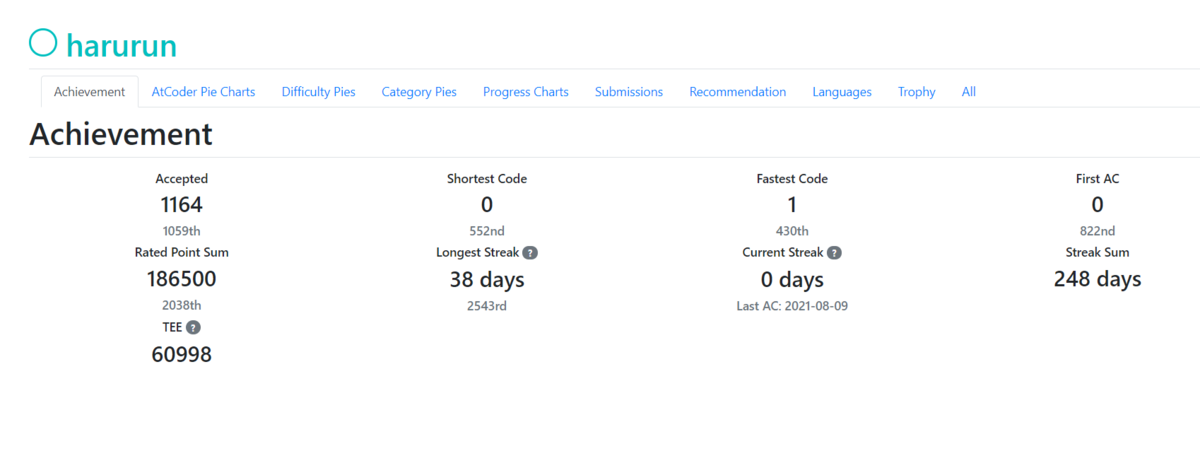This screenshot has width=1200, height=456.
Task: Click the help icon next to Longest Streak
Action: 530,253
